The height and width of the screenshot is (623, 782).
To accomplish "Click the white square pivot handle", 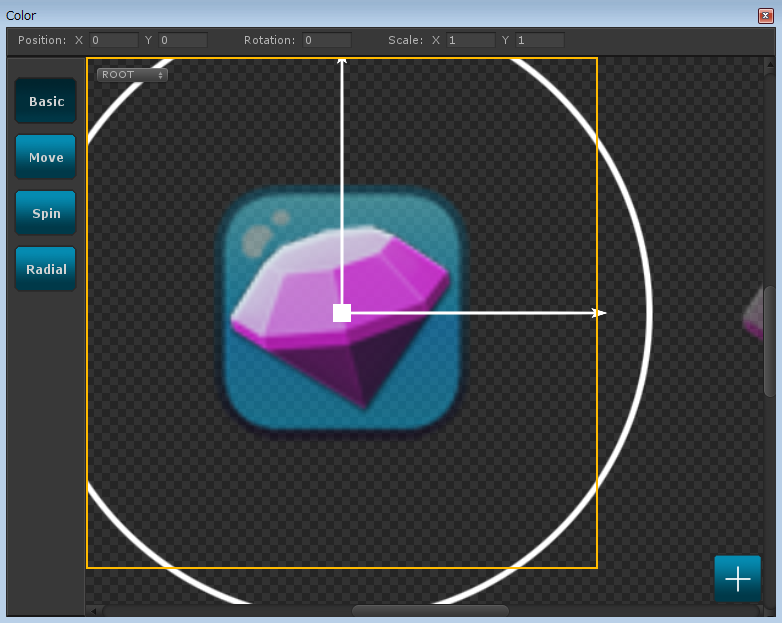I will click(342, 313).
